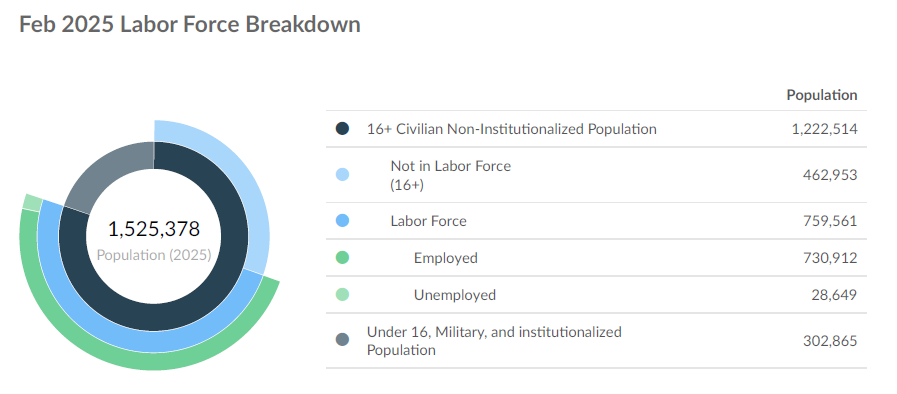Select the gray Under 16, Military legend dot
The image size is (897, 394).
pos(342,340)
